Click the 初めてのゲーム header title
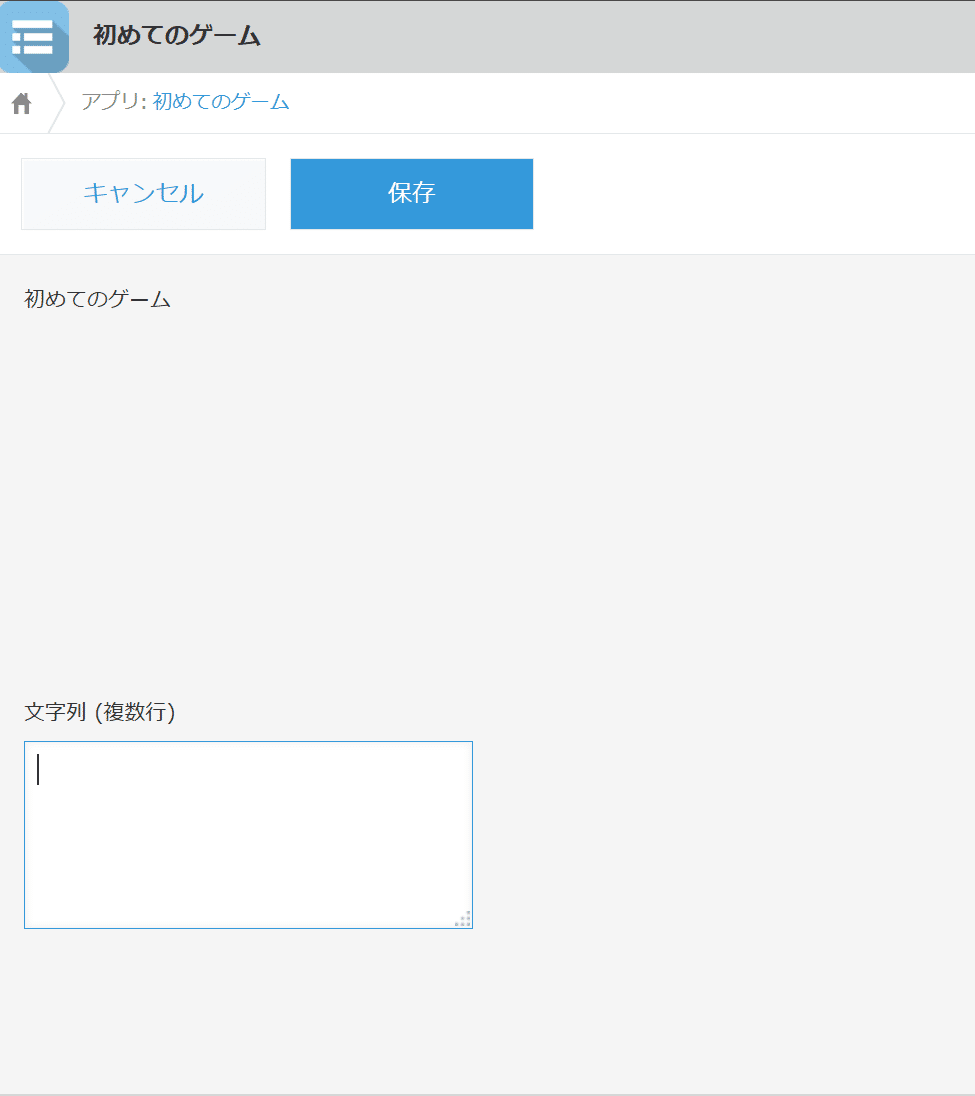The height and width of the screenshot is (1096, 975). click(177, 36)
